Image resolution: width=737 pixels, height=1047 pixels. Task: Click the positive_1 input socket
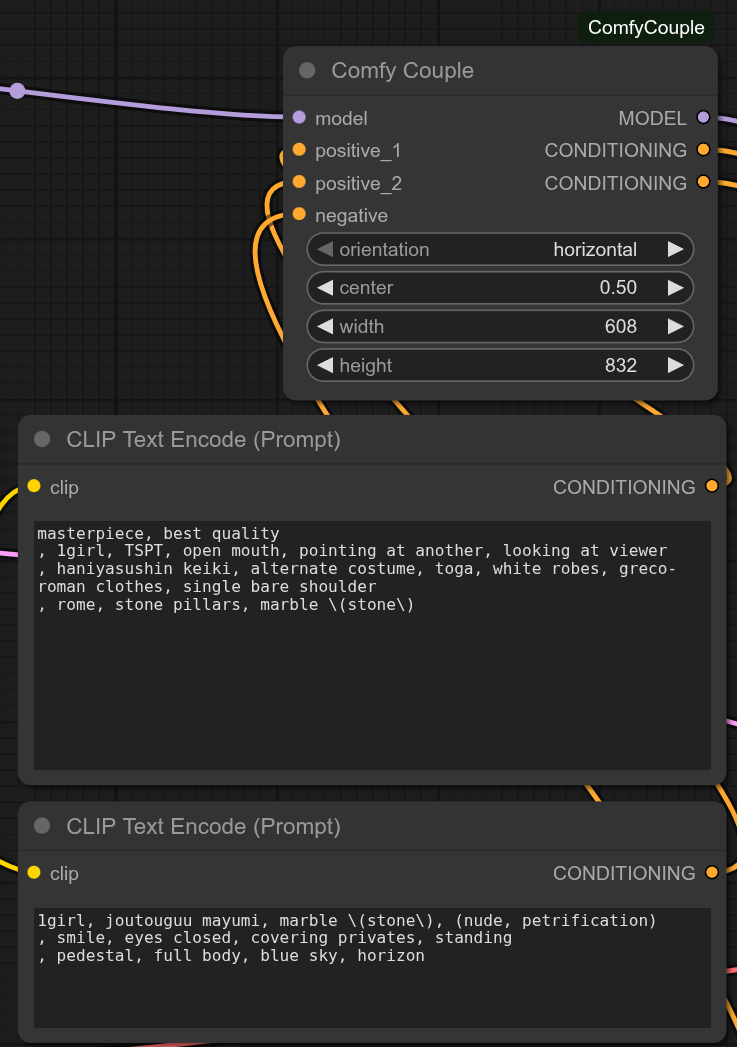pos(299,150)
